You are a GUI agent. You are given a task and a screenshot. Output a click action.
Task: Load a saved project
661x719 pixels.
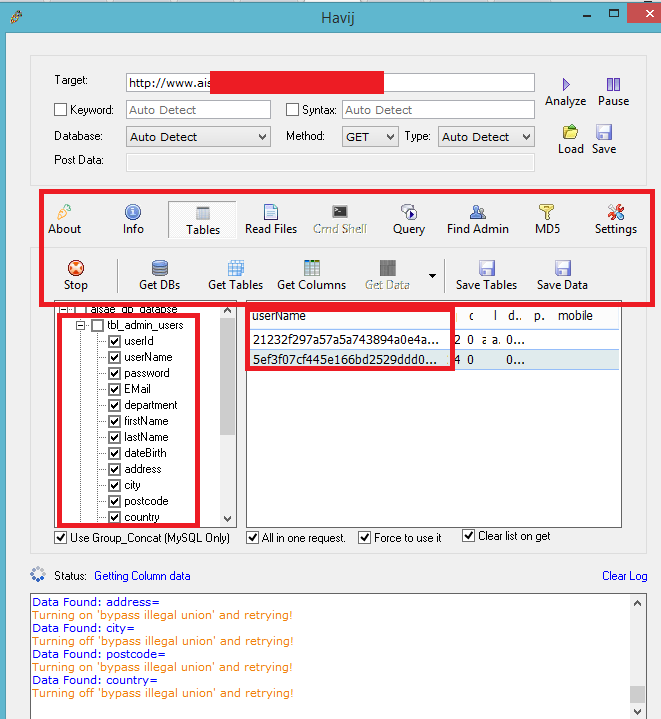[x=571, y=140]
